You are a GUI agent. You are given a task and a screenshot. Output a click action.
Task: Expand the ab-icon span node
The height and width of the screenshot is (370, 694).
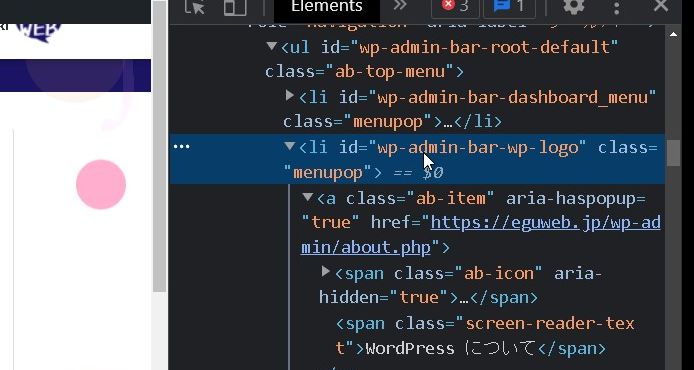tap(326, 271)
